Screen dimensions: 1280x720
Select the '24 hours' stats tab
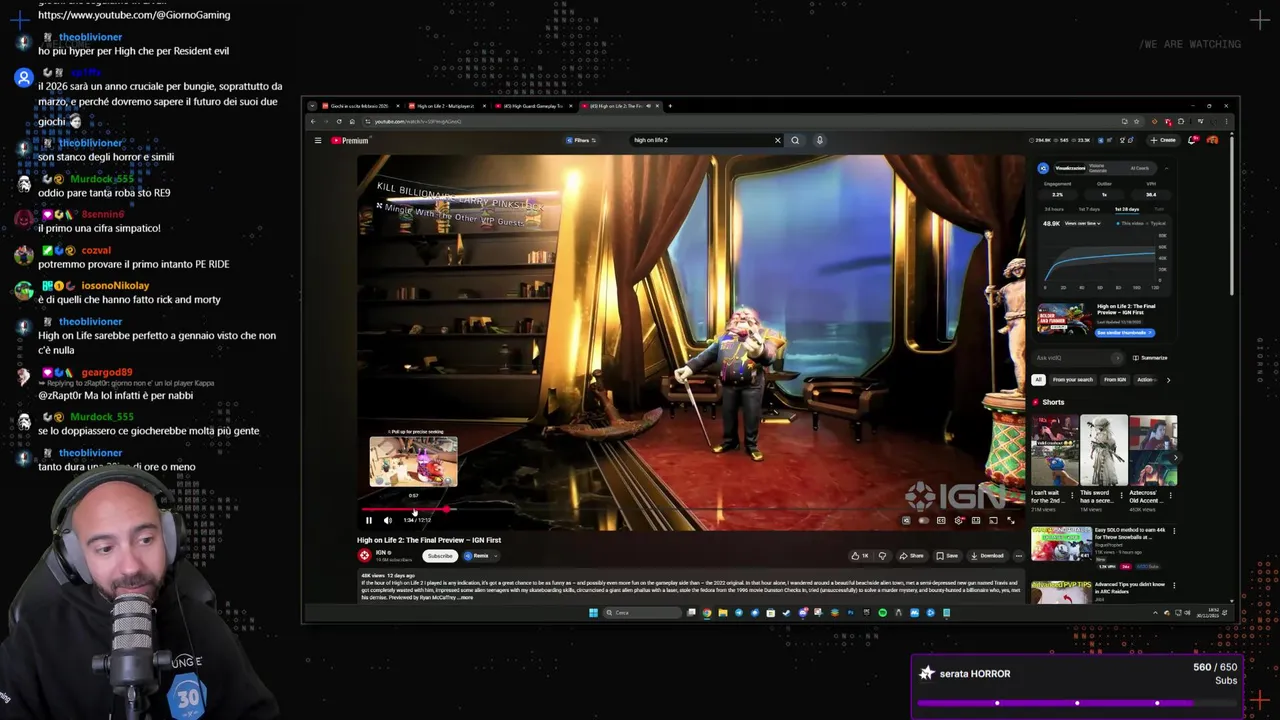click(x=1054, y=209)
